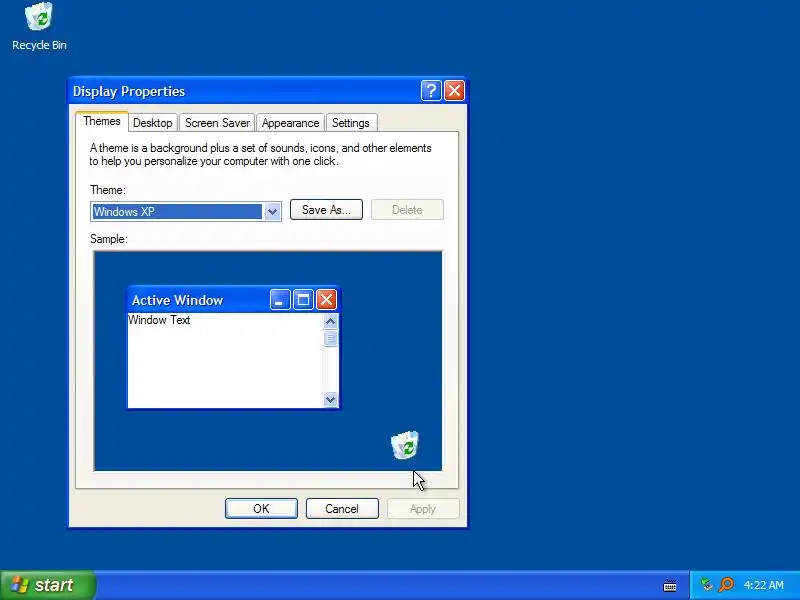Click minimize icon in sample Active Window
Image resolution: width=800 pixels, height=600 pixels.
pos(280,300)
